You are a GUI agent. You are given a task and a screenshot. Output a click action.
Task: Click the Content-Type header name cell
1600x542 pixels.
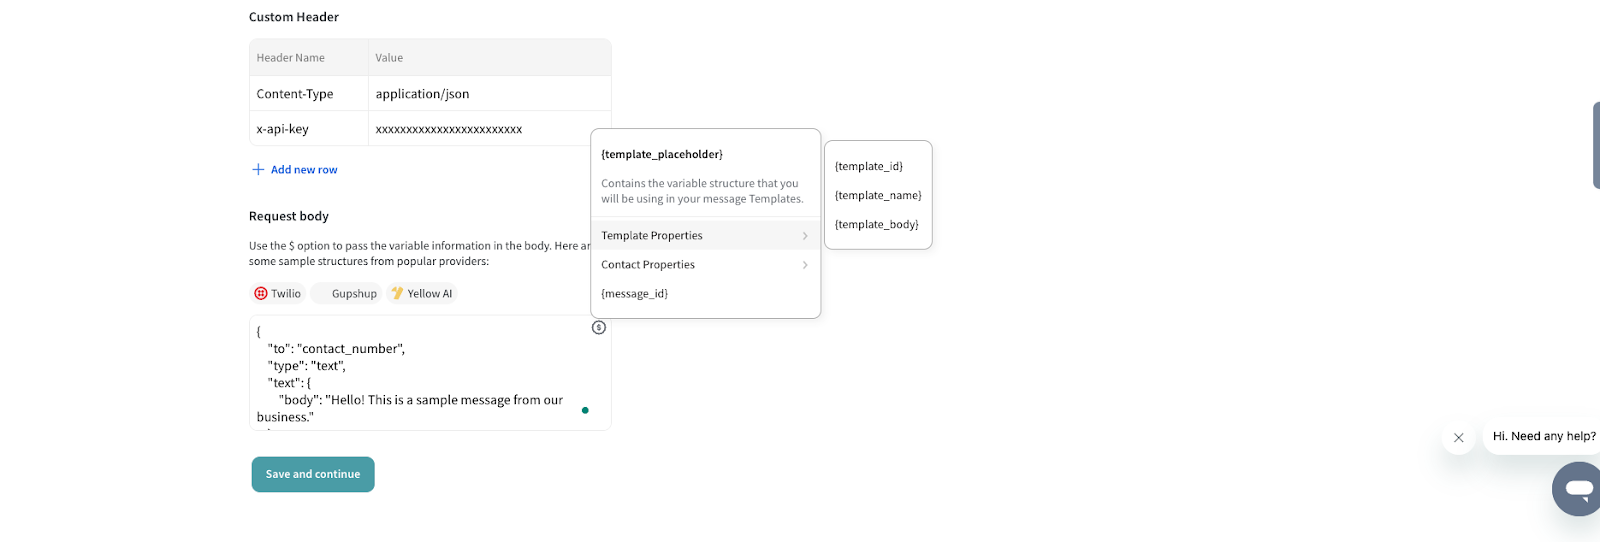point(308,94)
